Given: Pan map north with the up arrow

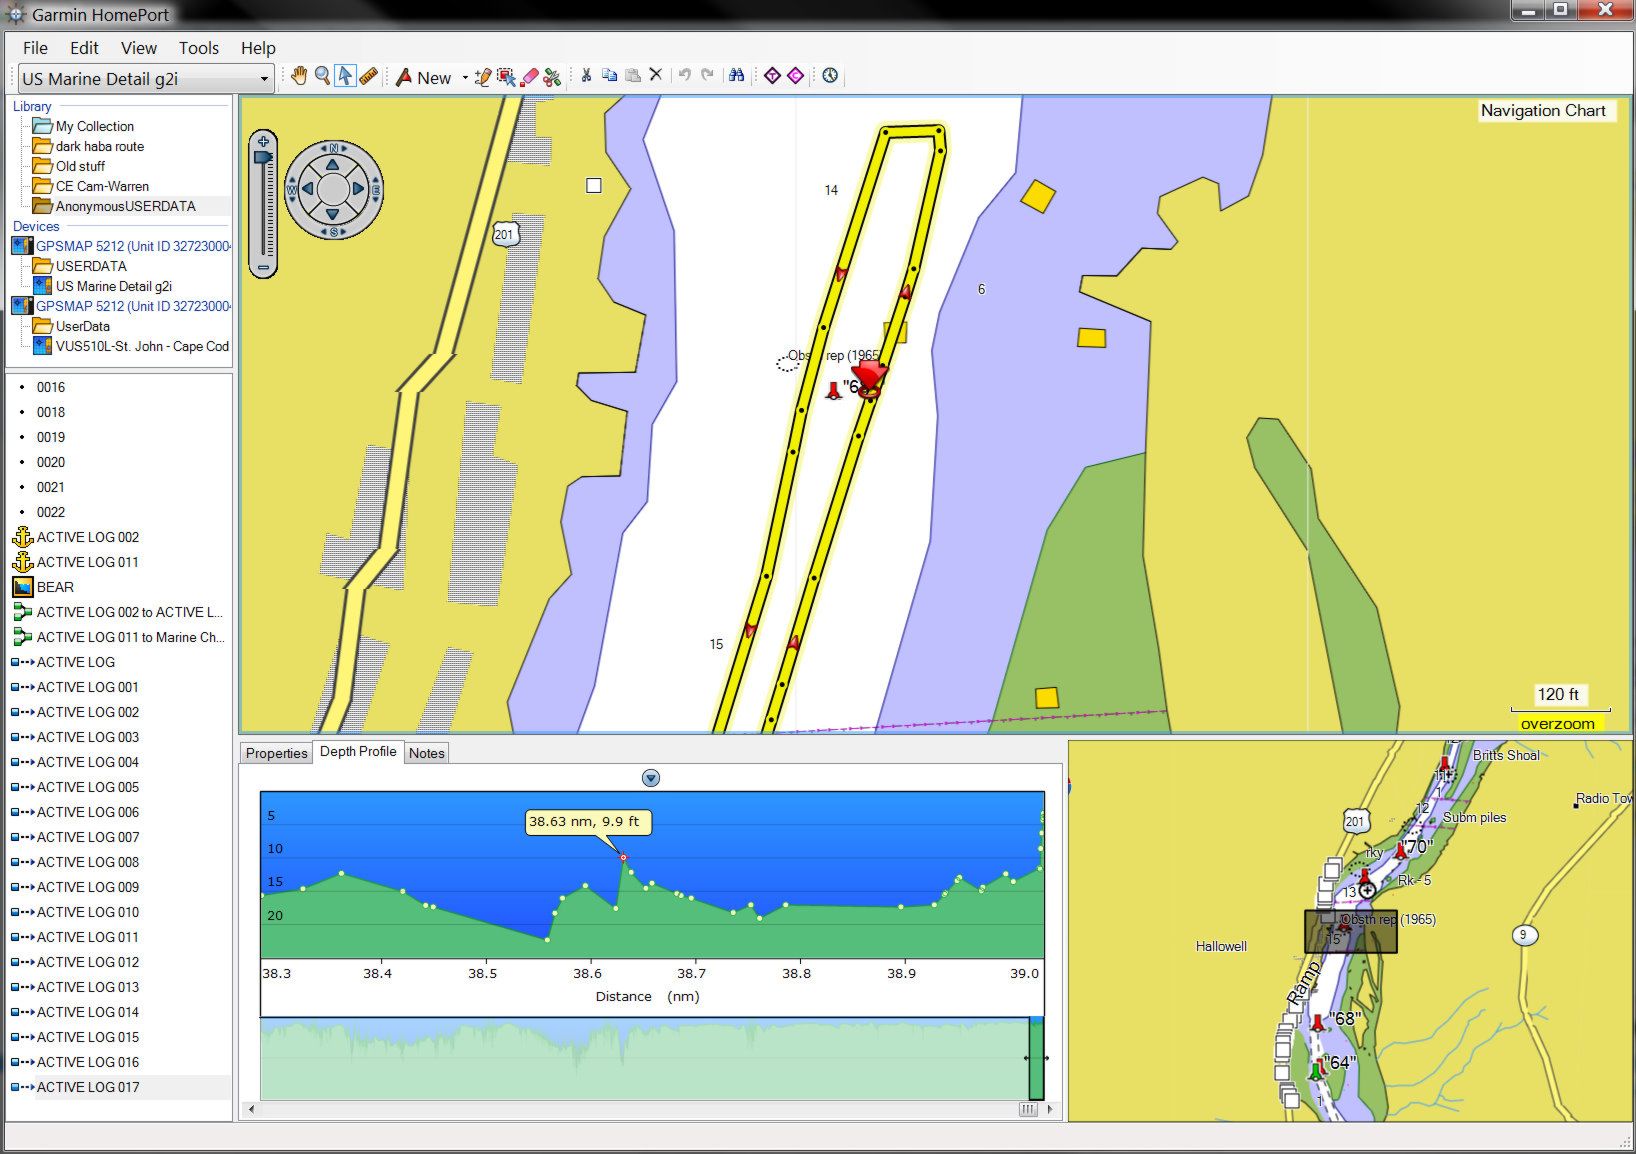Looking at the screenshot, I should [x=333, y=164].
